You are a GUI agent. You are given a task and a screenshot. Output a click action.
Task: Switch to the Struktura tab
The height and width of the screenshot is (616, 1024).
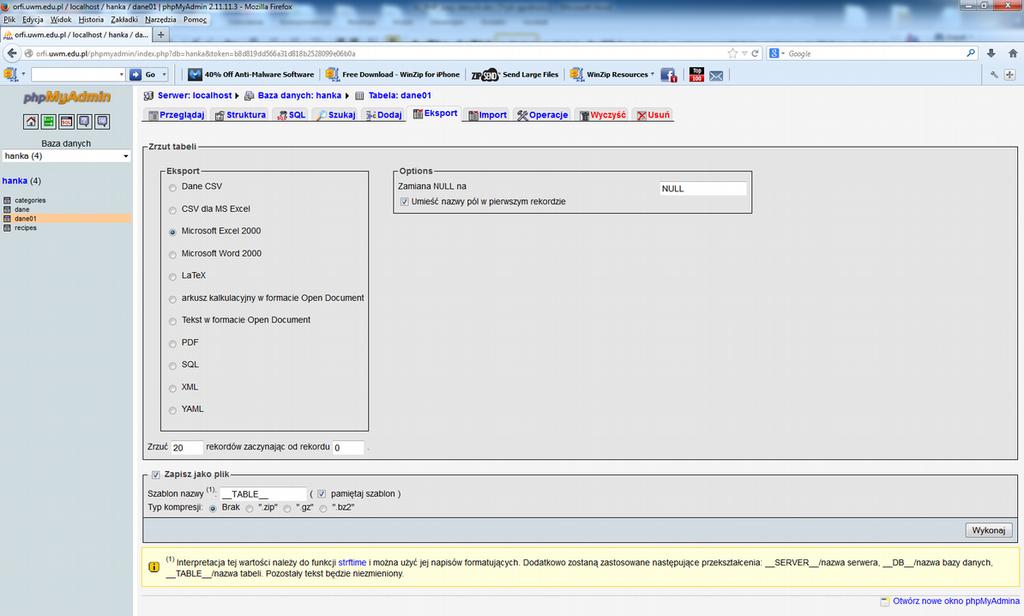(x=240, y=115)
